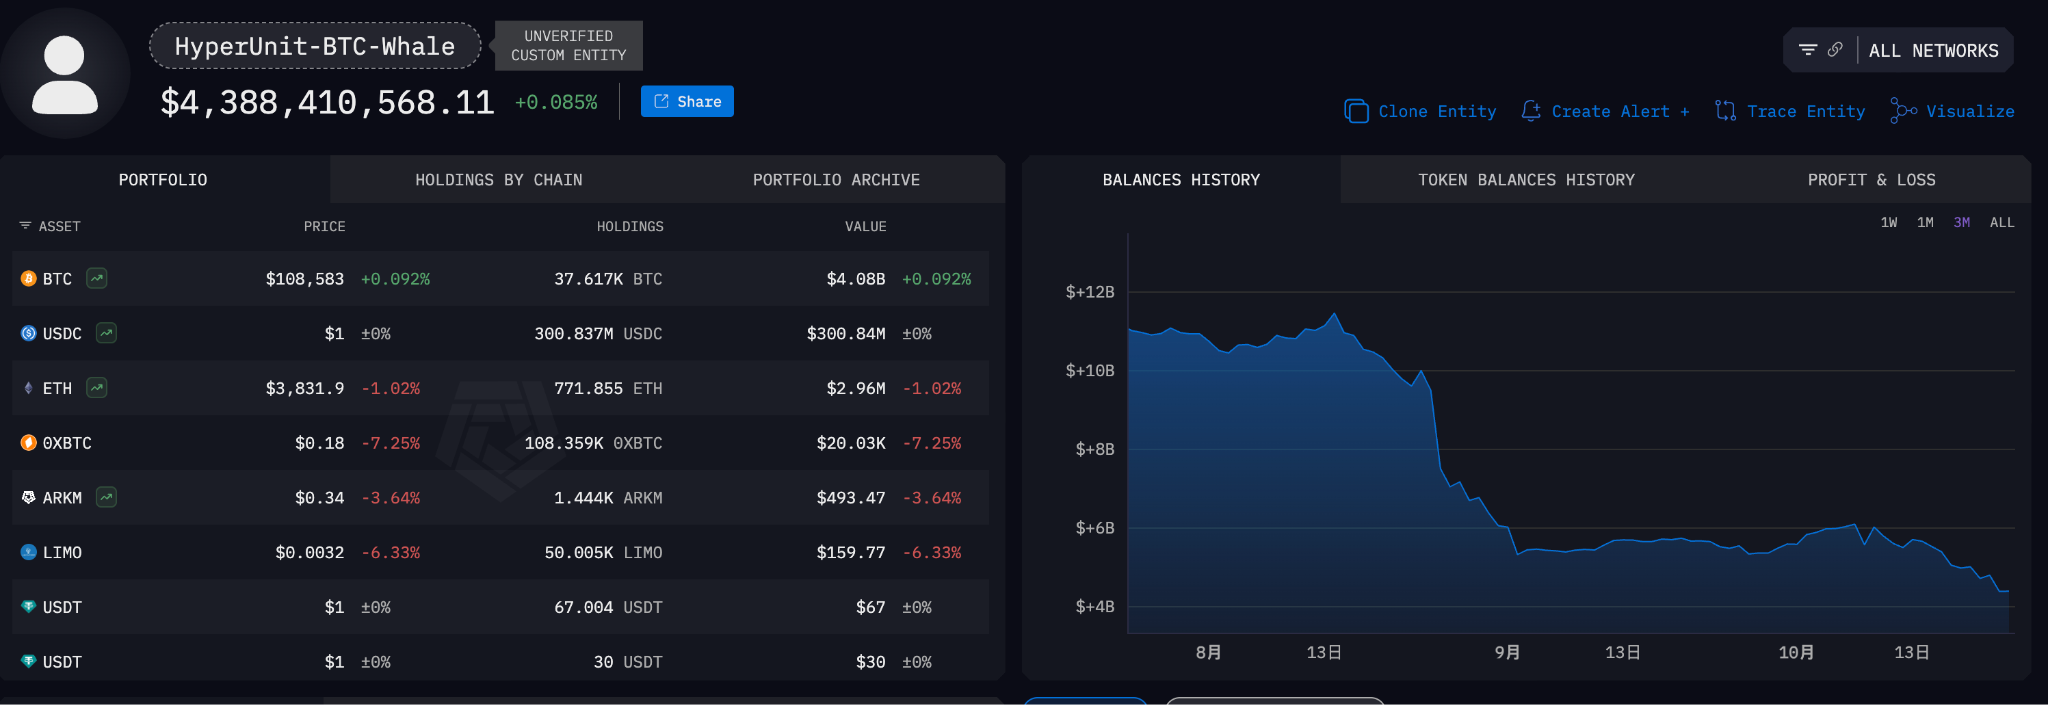Switch chart range to ALL

click(x=2002, y=222)
